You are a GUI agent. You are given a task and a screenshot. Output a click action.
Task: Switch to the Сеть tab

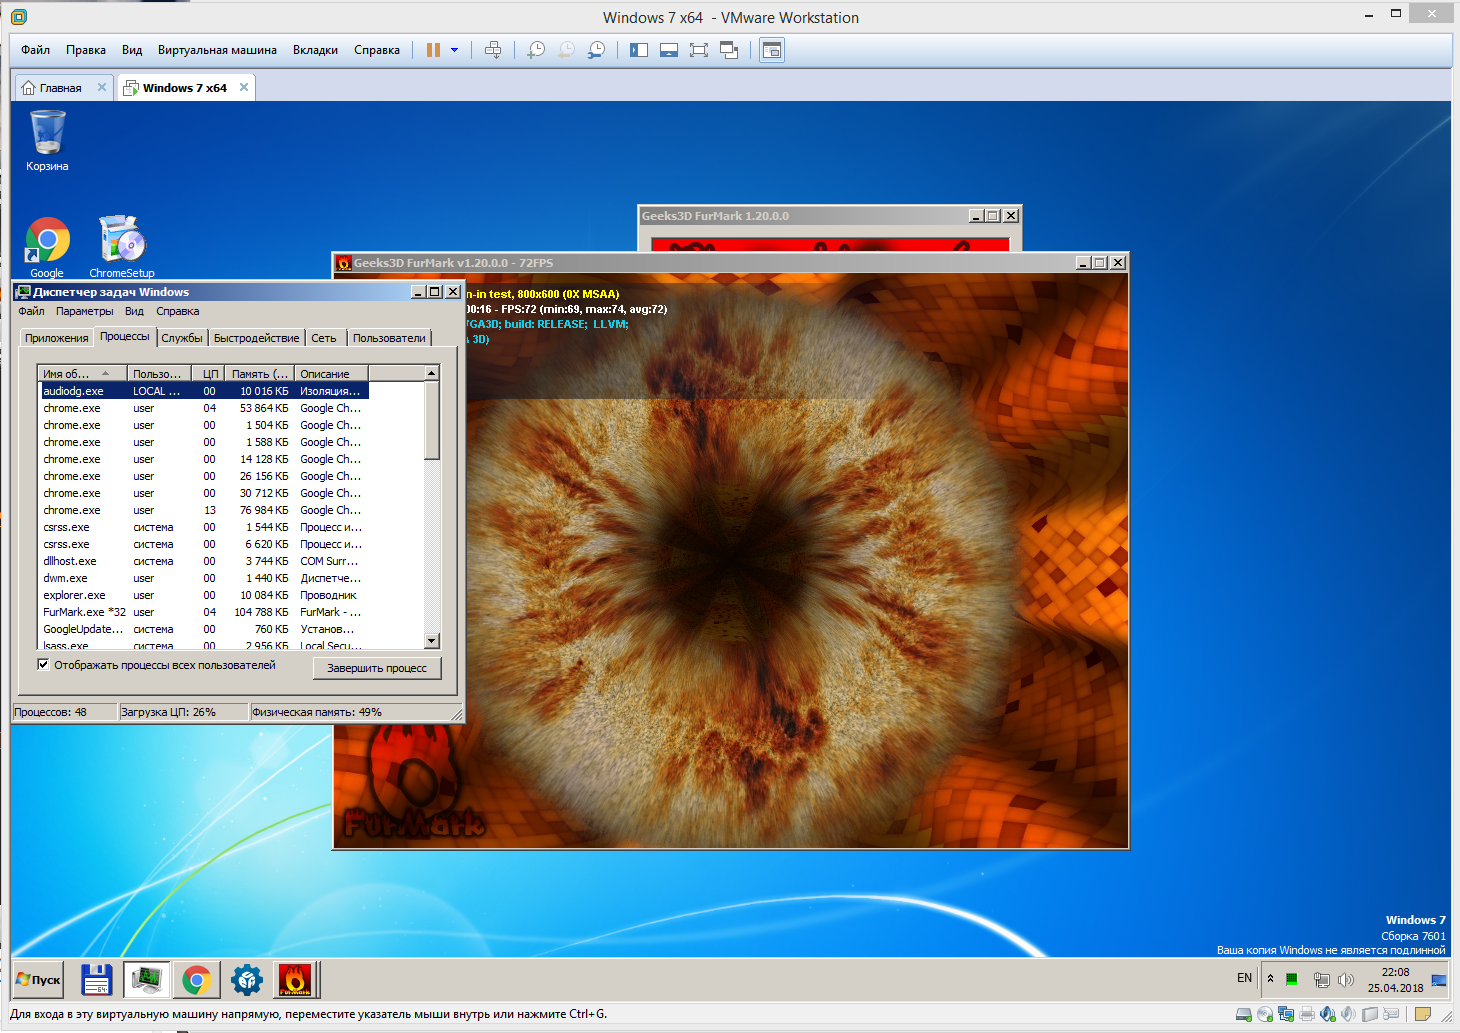pyautogui.click(x=324, y=338)
